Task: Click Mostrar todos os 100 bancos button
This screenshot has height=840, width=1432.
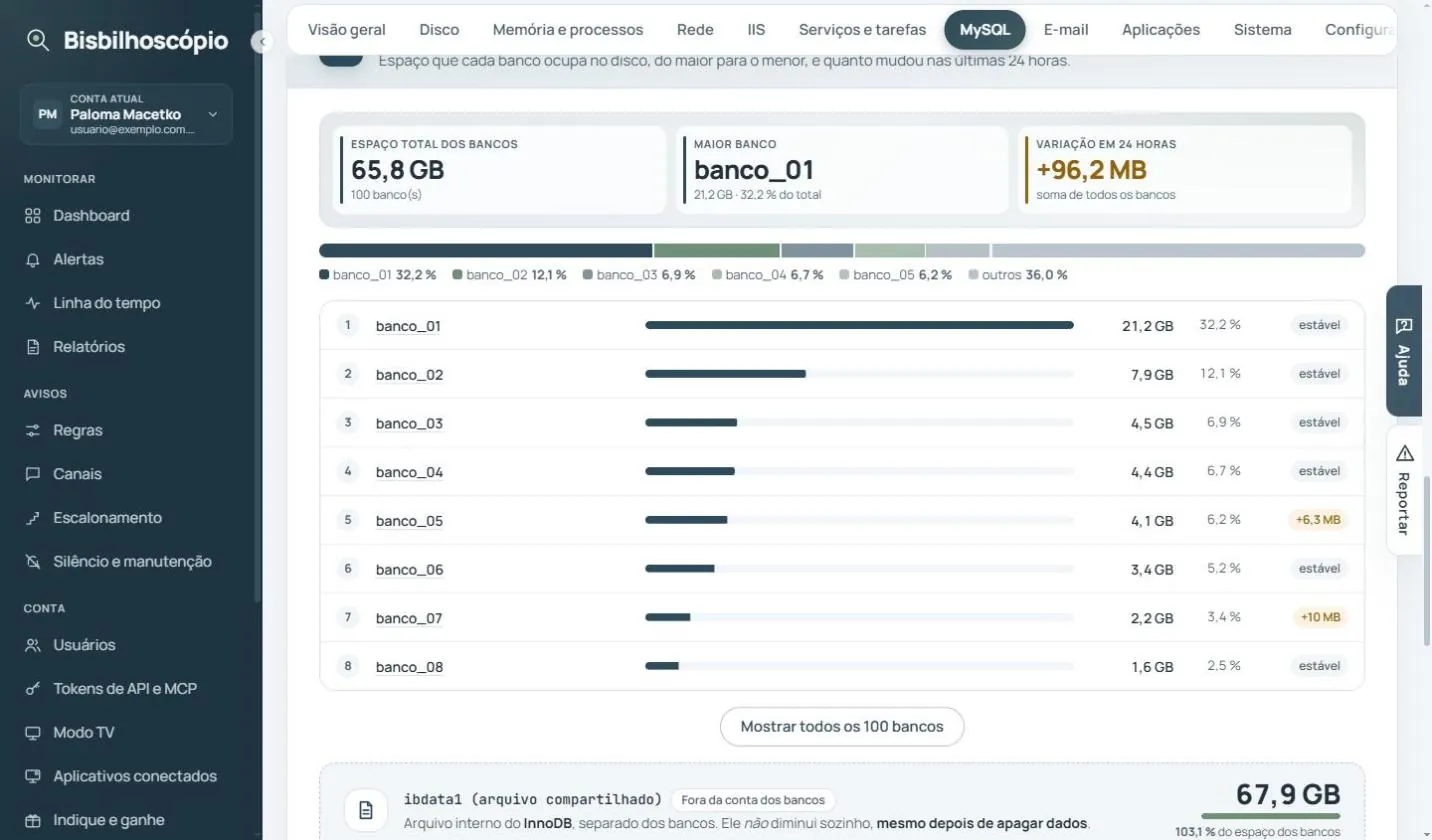Action: pyautogui.click(x=842, y=727)
